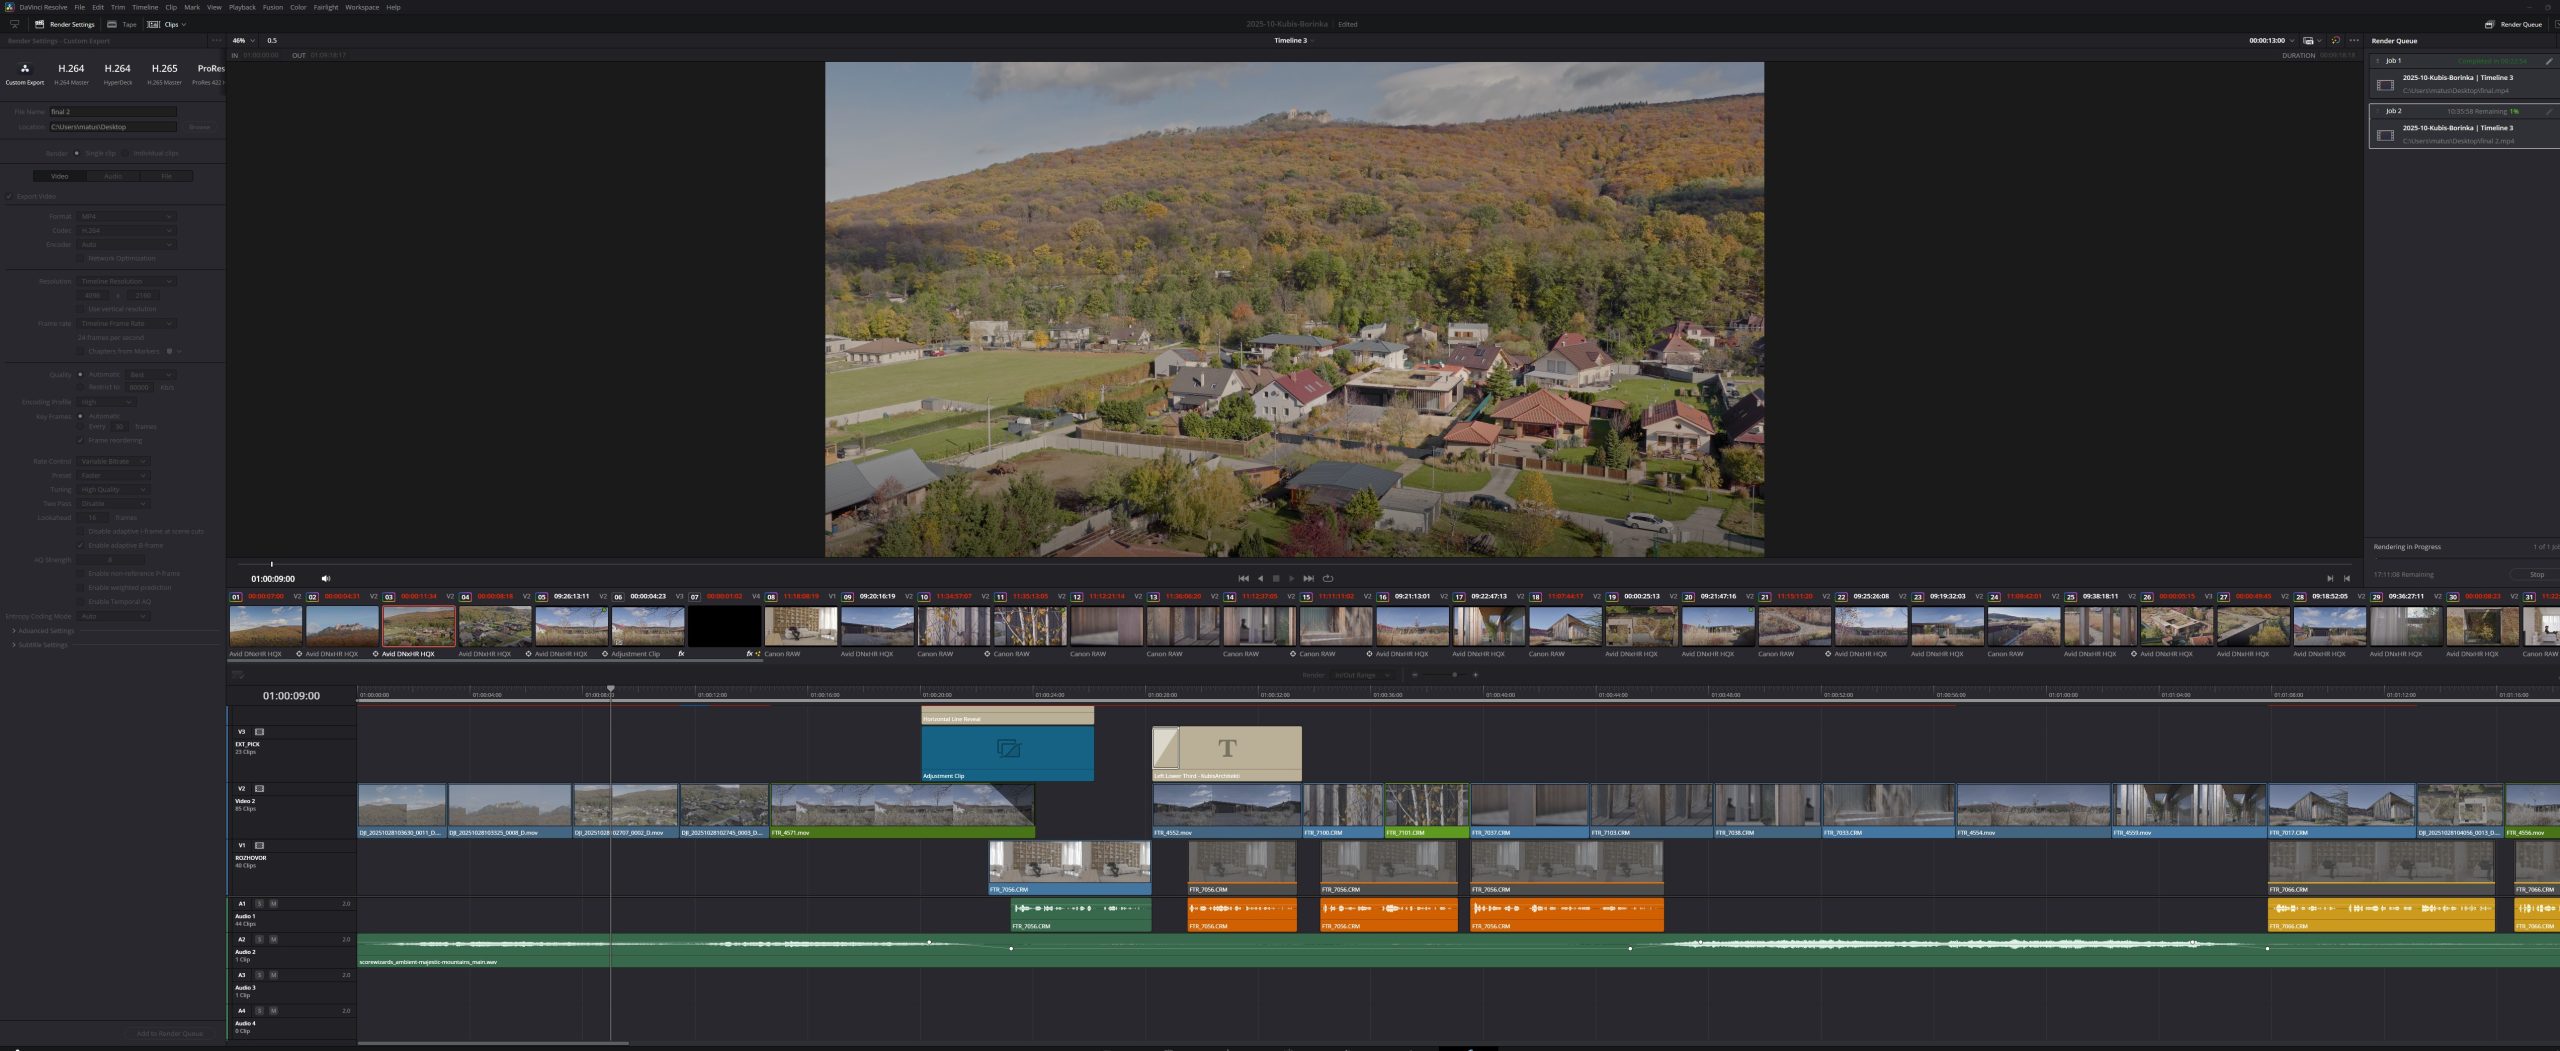Screen dimensions: 2560x1051
Task: Click the Browse location button
Action: (x=200, y=127)
